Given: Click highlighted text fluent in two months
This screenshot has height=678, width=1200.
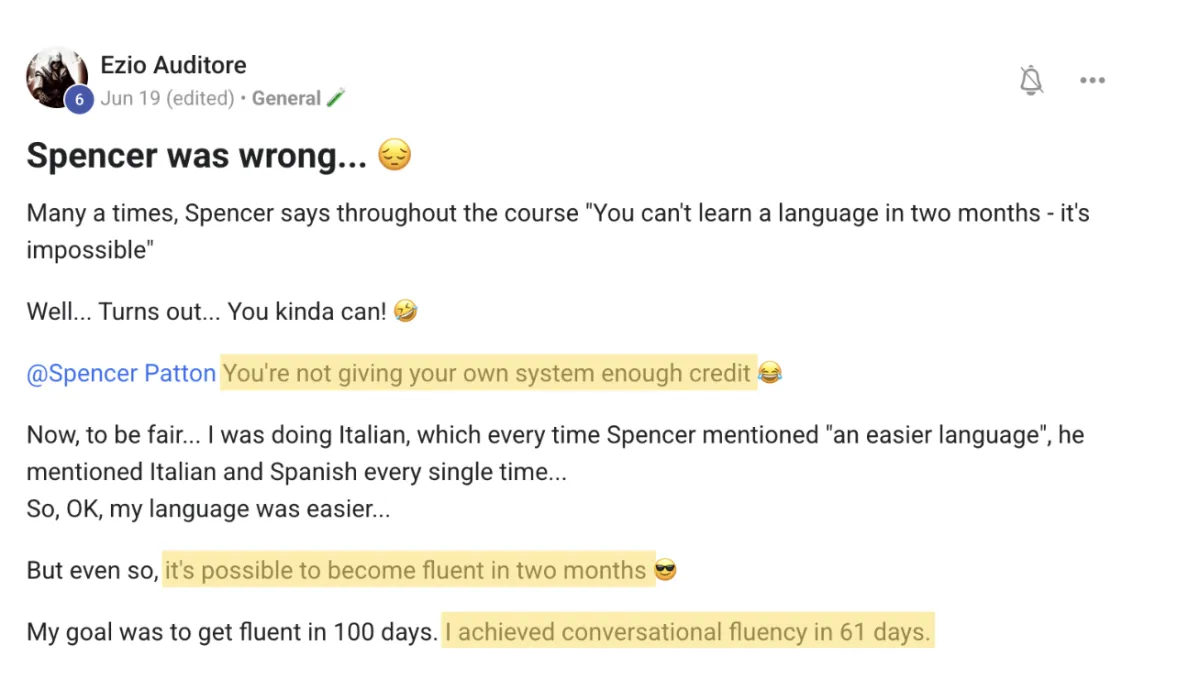Looking at the screenshot, I should click(x=405, y=570).
